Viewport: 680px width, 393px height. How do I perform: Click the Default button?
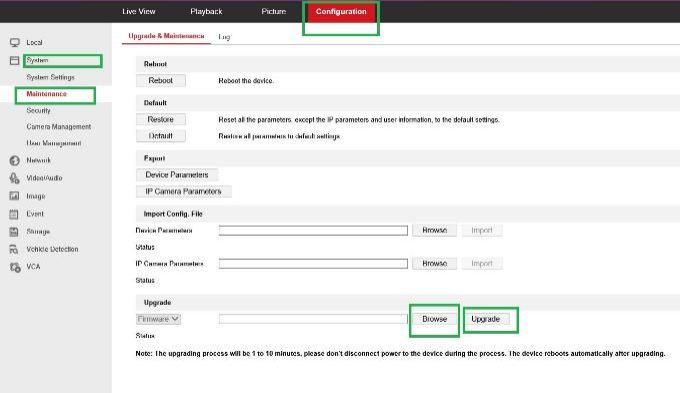click(x=160, y=136)
